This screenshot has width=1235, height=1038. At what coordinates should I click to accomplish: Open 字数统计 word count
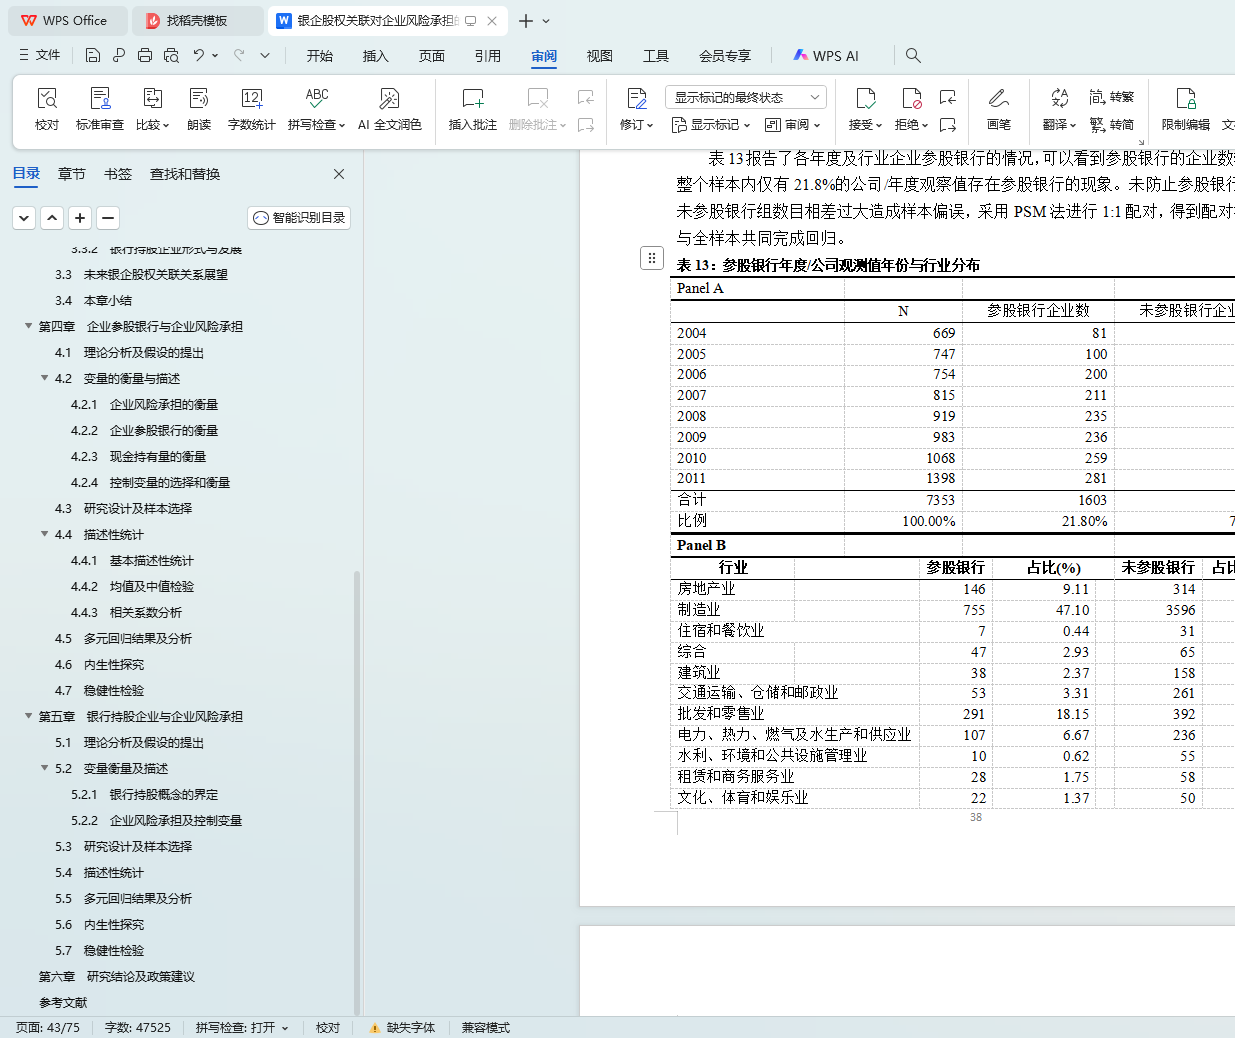[252, 109]
